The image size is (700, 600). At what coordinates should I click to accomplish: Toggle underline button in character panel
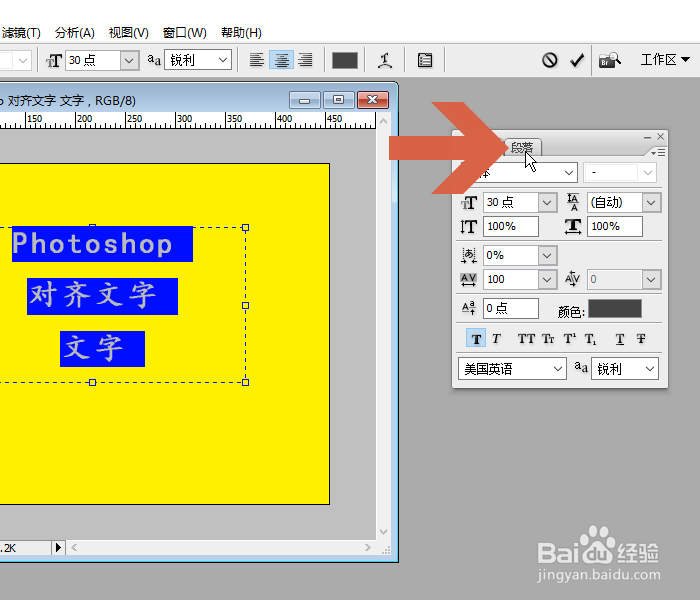coord(620,339)
